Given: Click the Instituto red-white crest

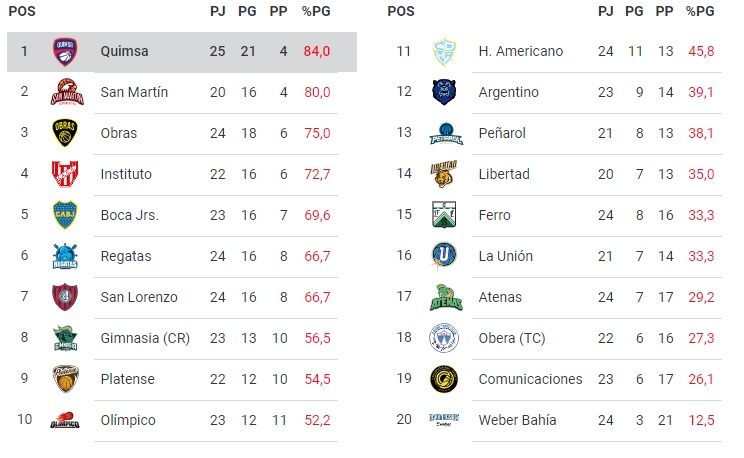Looking at the screenshot, I should (x=65, y=174).
